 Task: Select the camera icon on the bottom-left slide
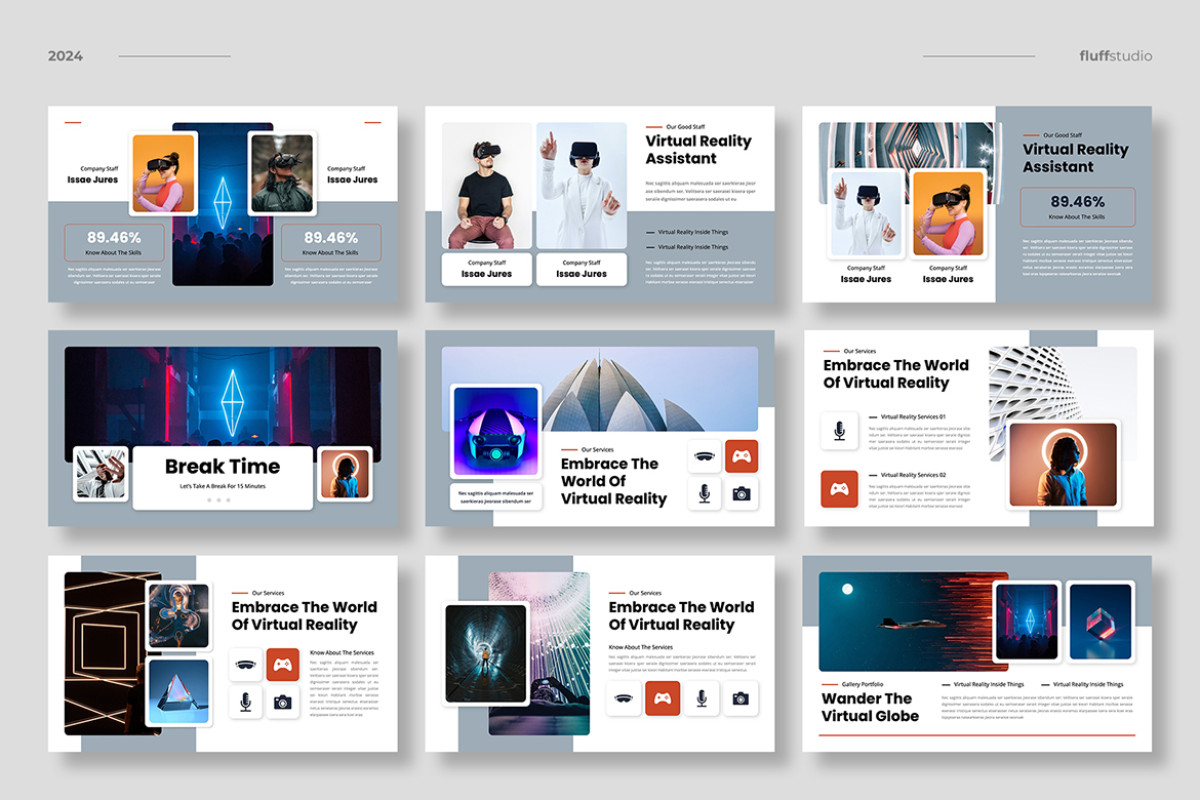click(x=283, y=703)
